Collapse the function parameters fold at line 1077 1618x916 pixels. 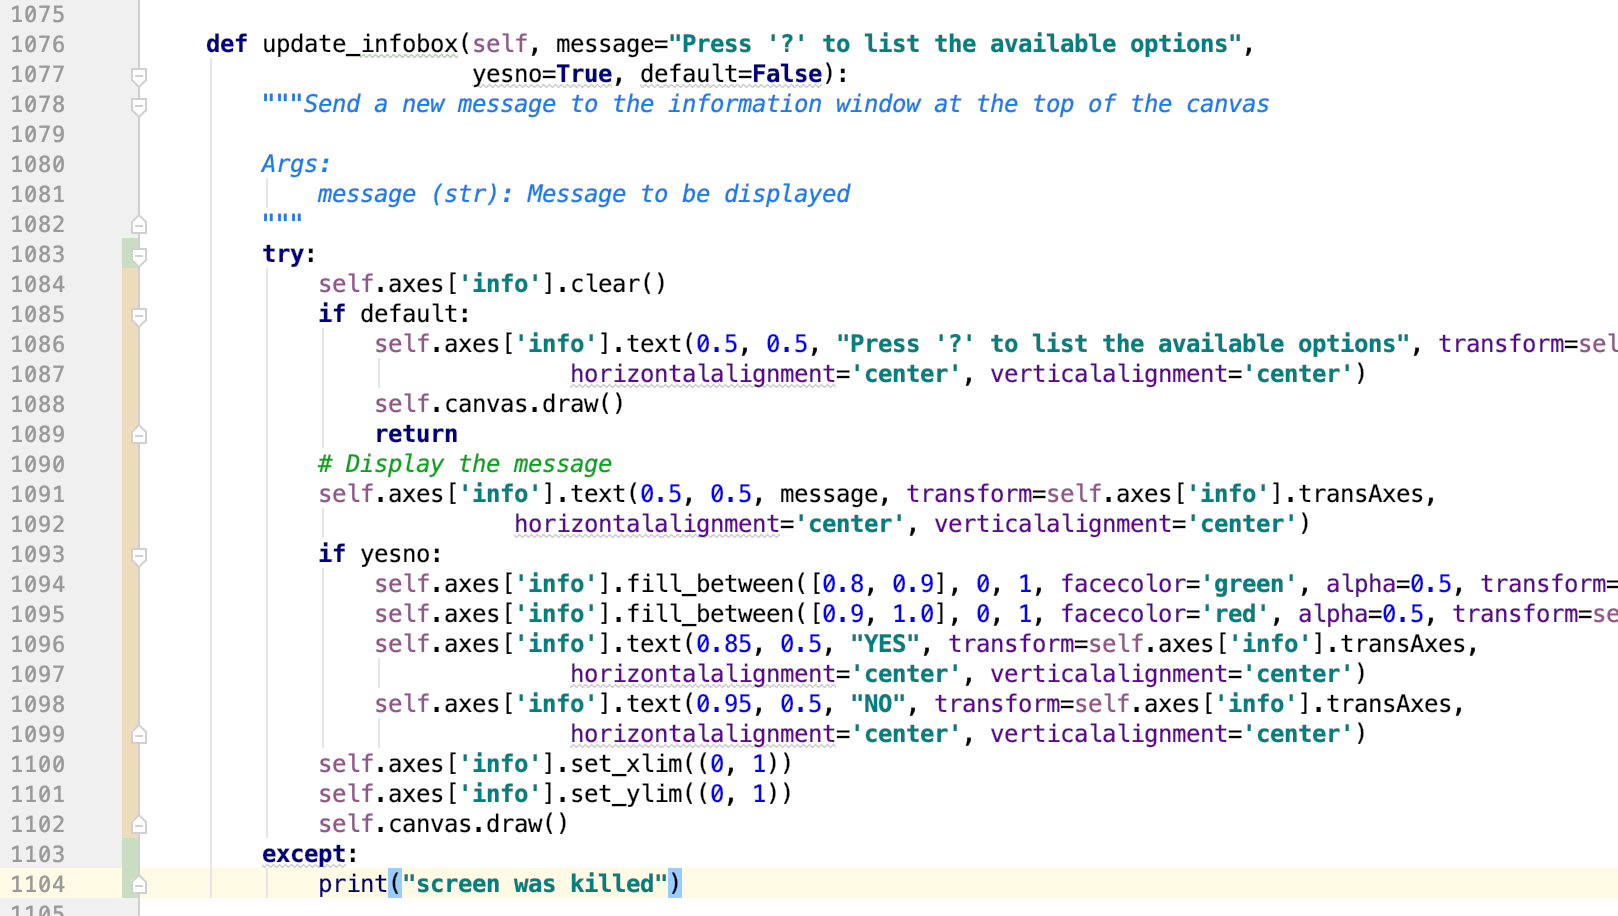139,74
